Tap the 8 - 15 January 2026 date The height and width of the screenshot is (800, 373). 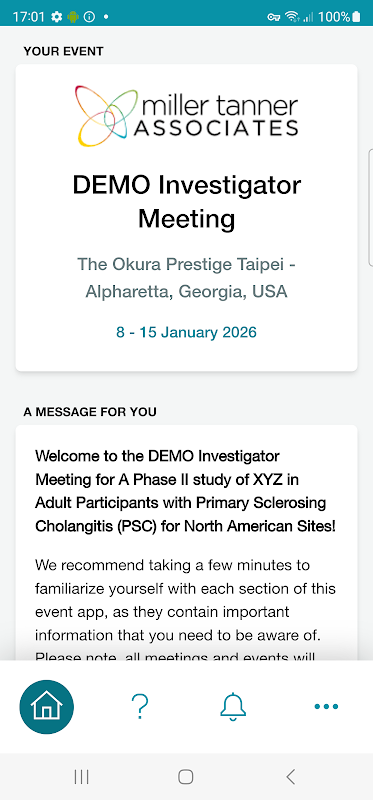(x=186, y=333)
